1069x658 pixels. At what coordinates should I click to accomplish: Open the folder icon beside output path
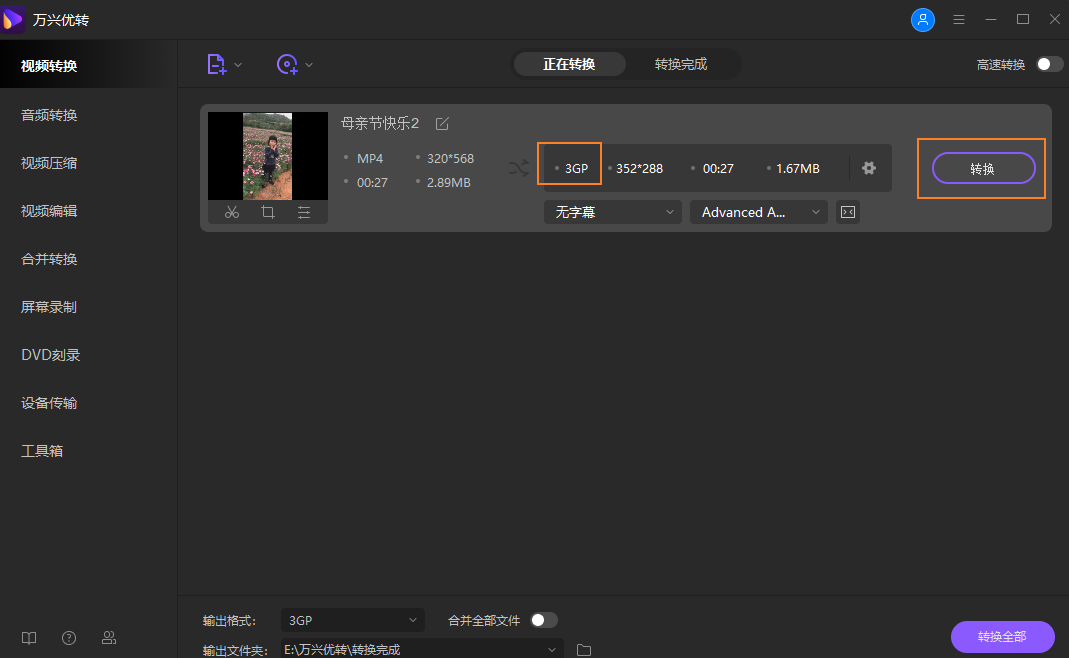584,648
